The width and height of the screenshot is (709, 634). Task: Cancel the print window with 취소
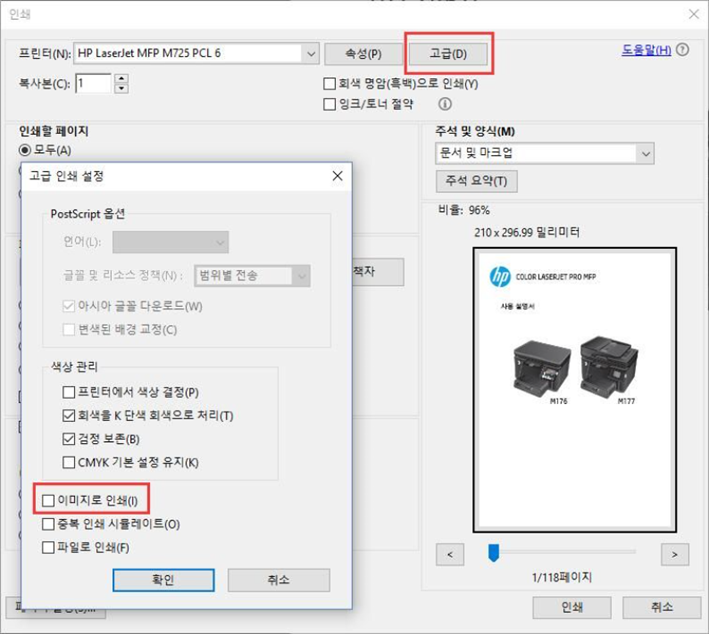pyautogui.click(x=662, y=607)
